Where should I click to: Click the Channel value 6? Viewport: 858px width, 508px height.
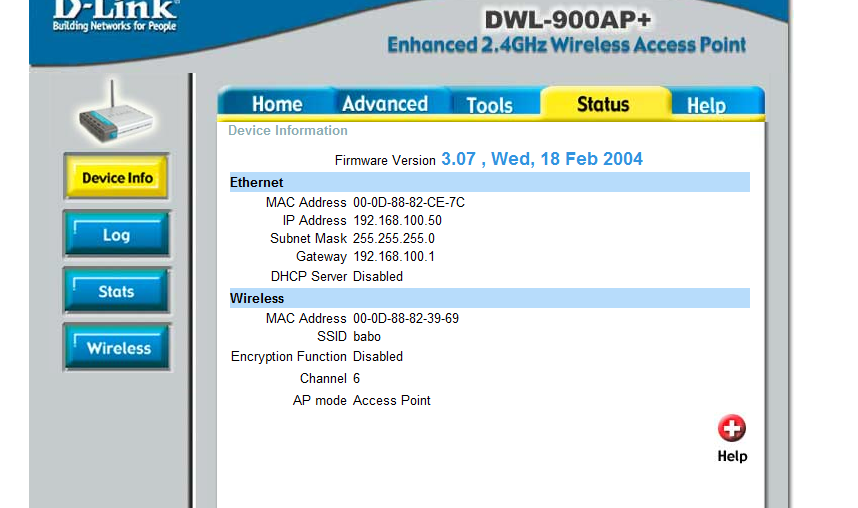(356, 378)
